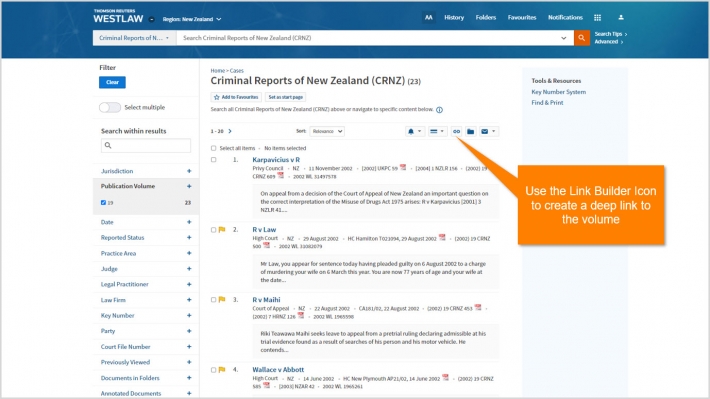Open Search Tips link
Screen dimensions: 710x399
(x=610, y=34)
